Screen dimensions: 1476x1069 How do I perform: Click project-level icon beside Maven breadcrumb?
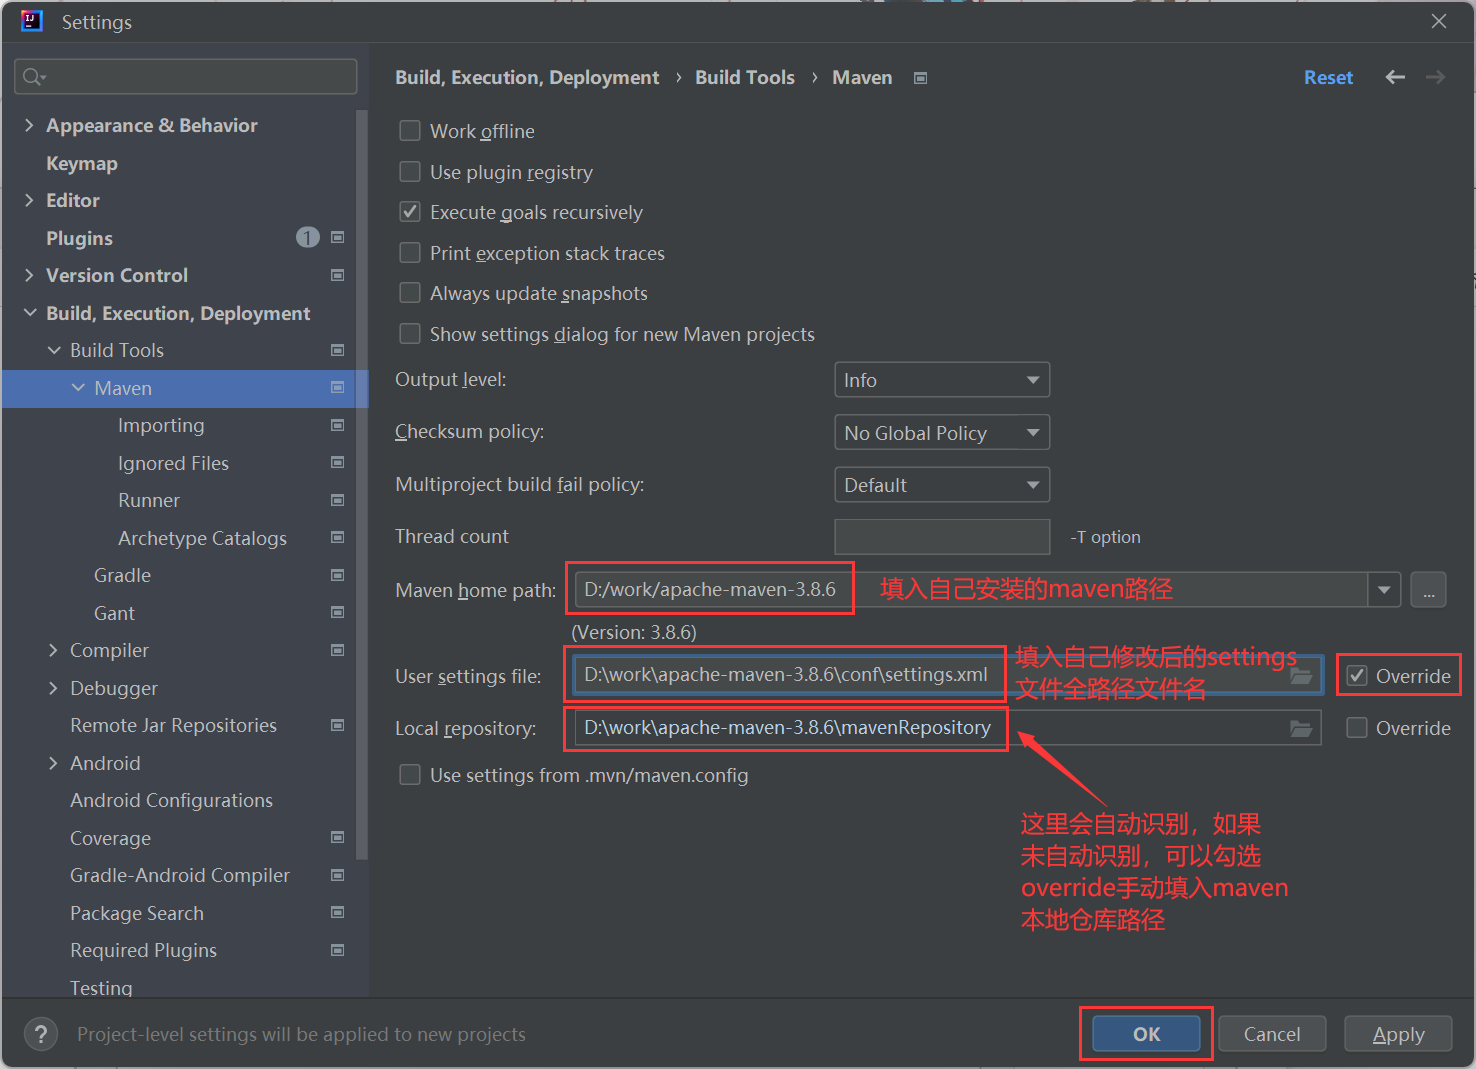(920, 78)
